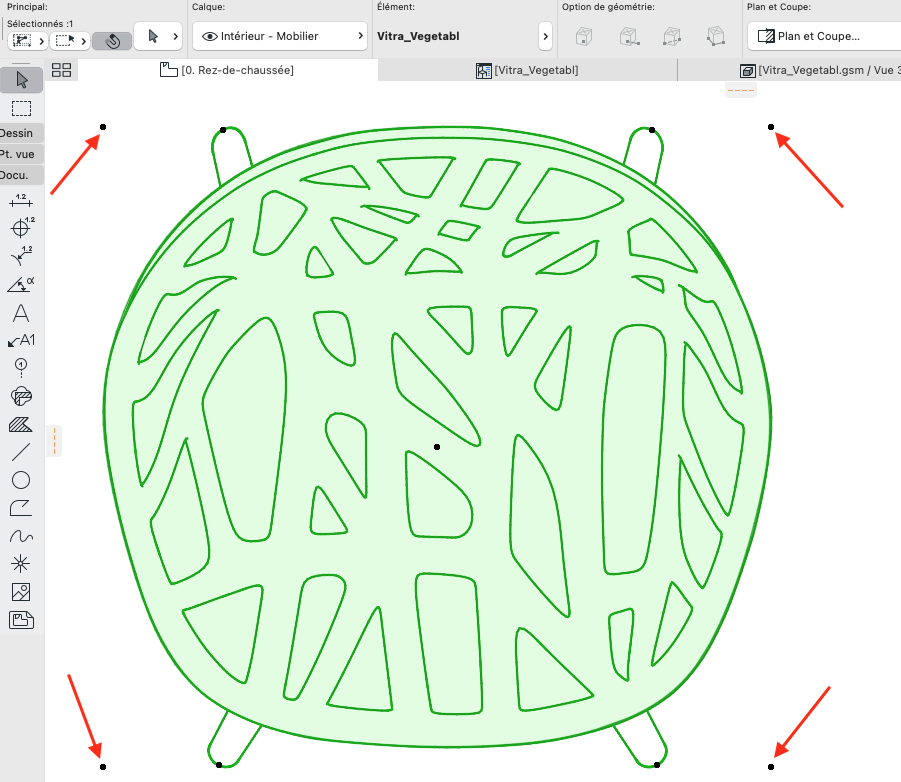Choose fourth geometry option cube icon
The height and width of the screenshot is (782, 901).
pos(715,36)
